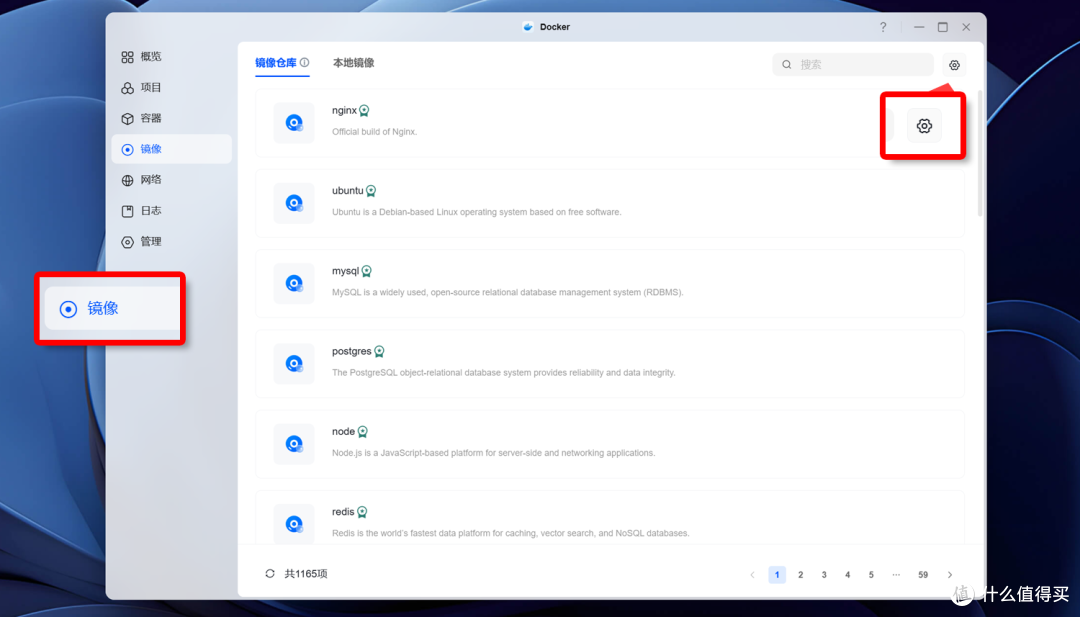Go to page 2
The height and width of the screenshot is (617, 1080).
coord(800,575)
